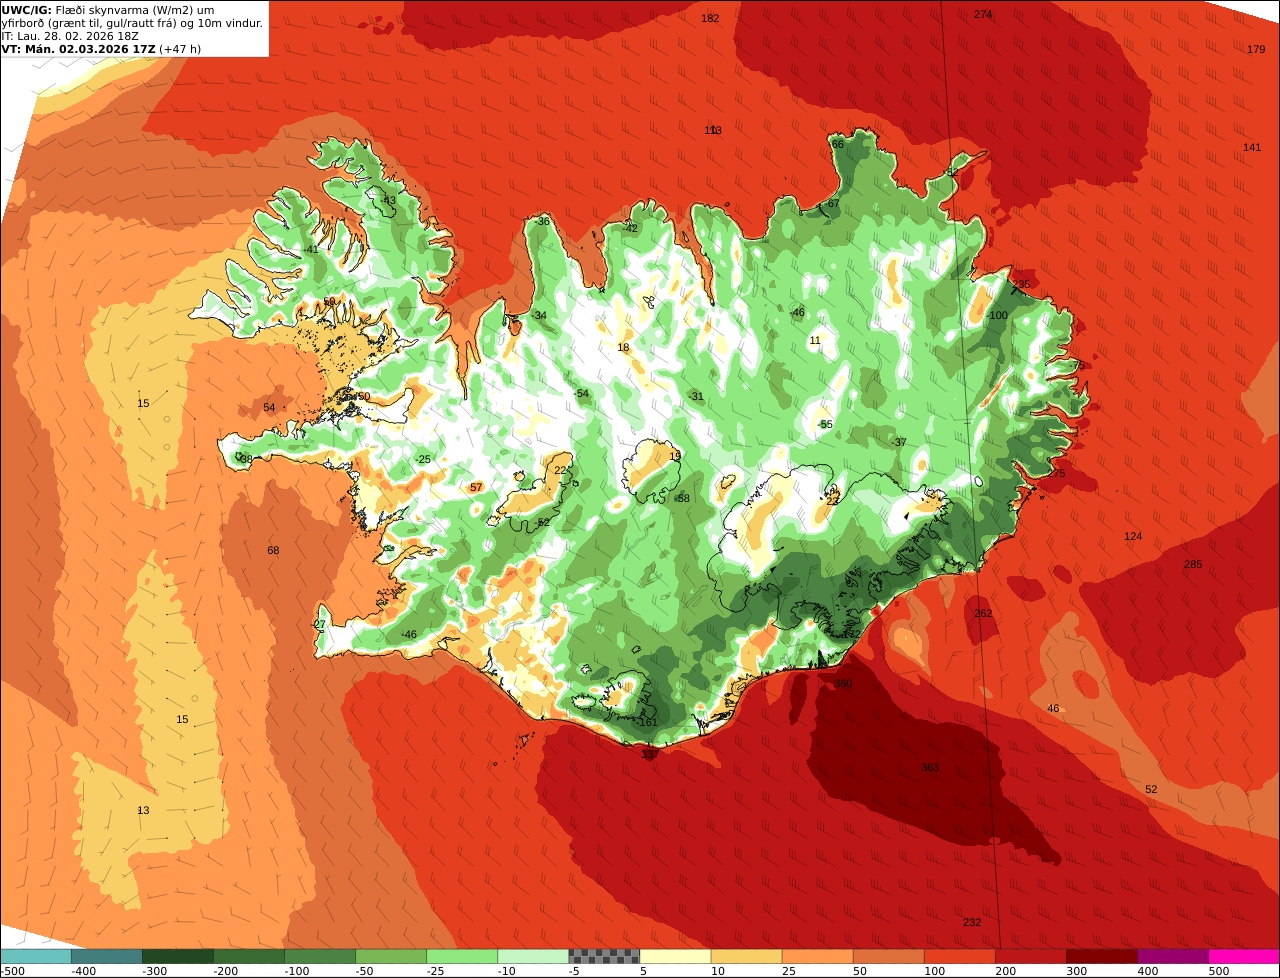Click the 18 value in north Iceland
Screen dimensions: 1280x978
tap(624, 348)
